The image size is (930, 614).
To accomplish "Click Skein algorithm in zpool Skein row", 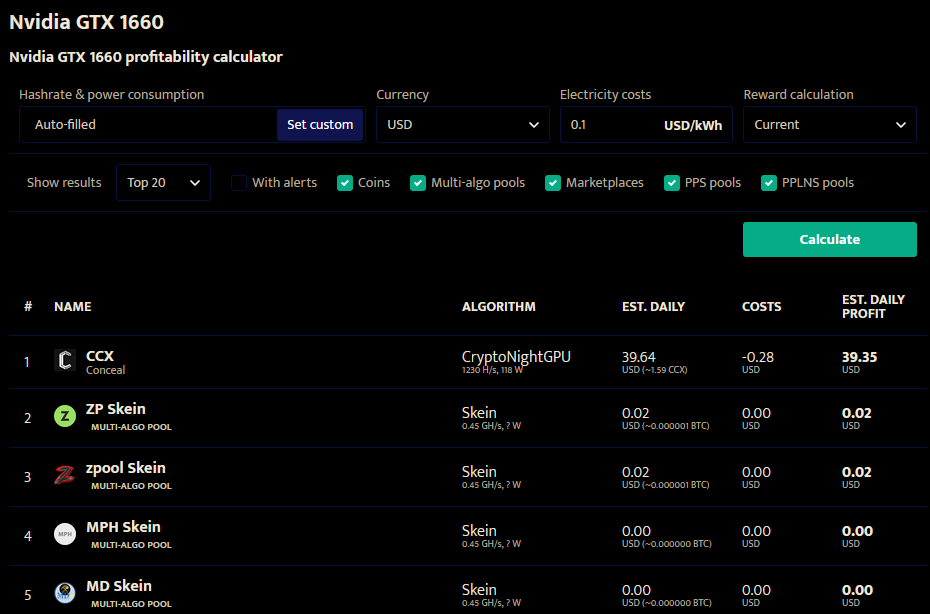I will [479, 472].
